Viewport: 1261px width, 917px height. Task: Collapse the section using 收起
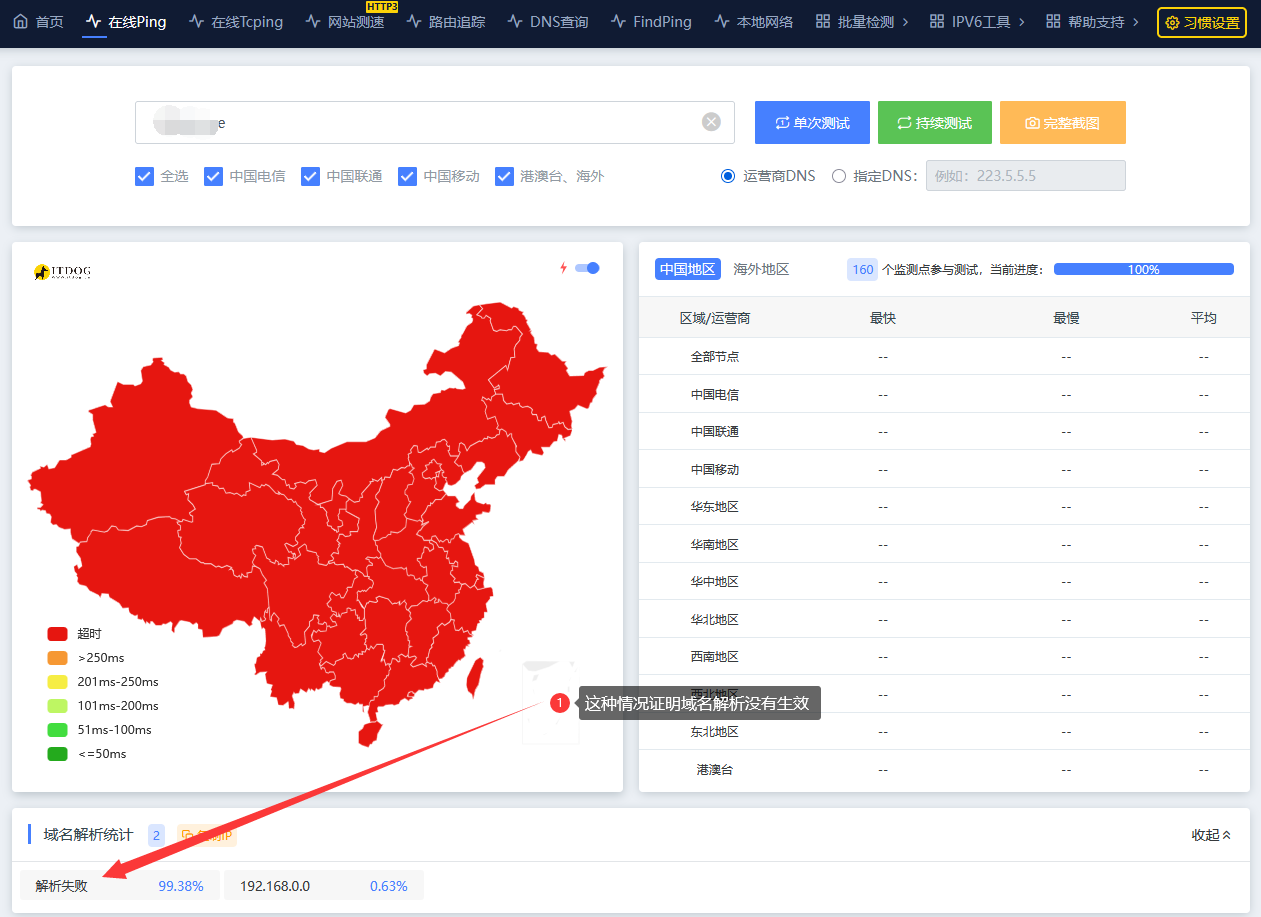coord(1211,835)
